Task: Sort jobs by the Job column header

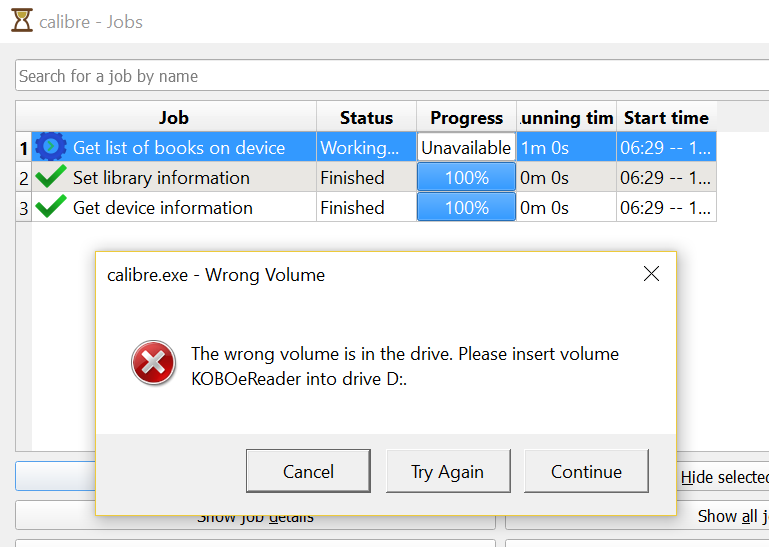Action: [173, 117]
